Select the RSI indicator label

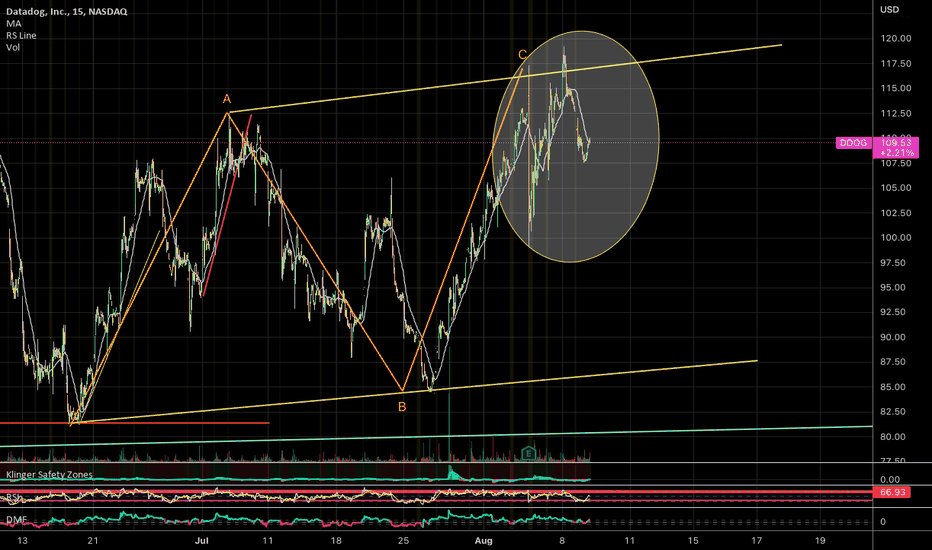pyautogui.click(x=14, y=497)
